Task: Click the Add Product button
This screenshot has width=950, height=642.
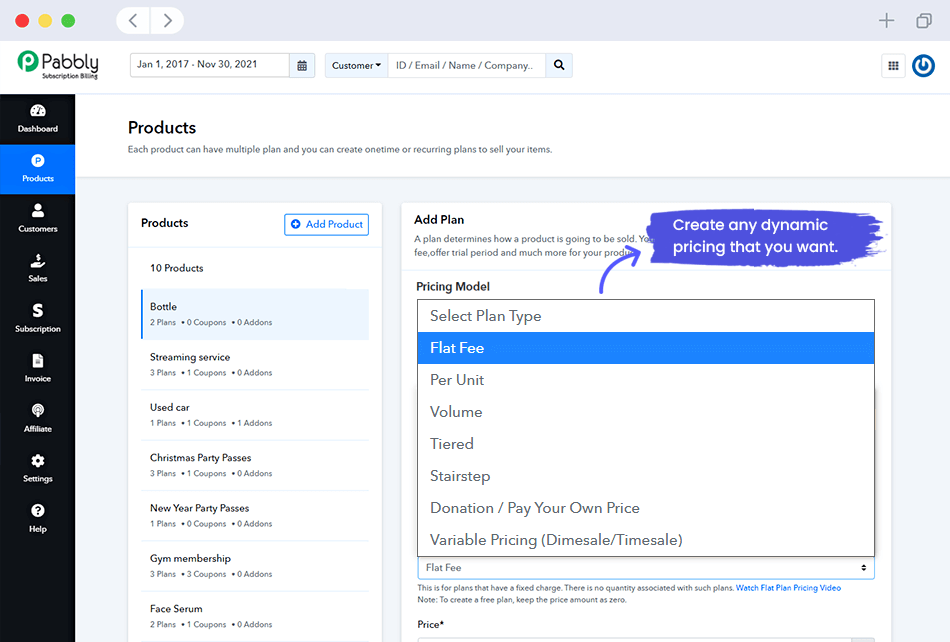Action: (326, 224)
